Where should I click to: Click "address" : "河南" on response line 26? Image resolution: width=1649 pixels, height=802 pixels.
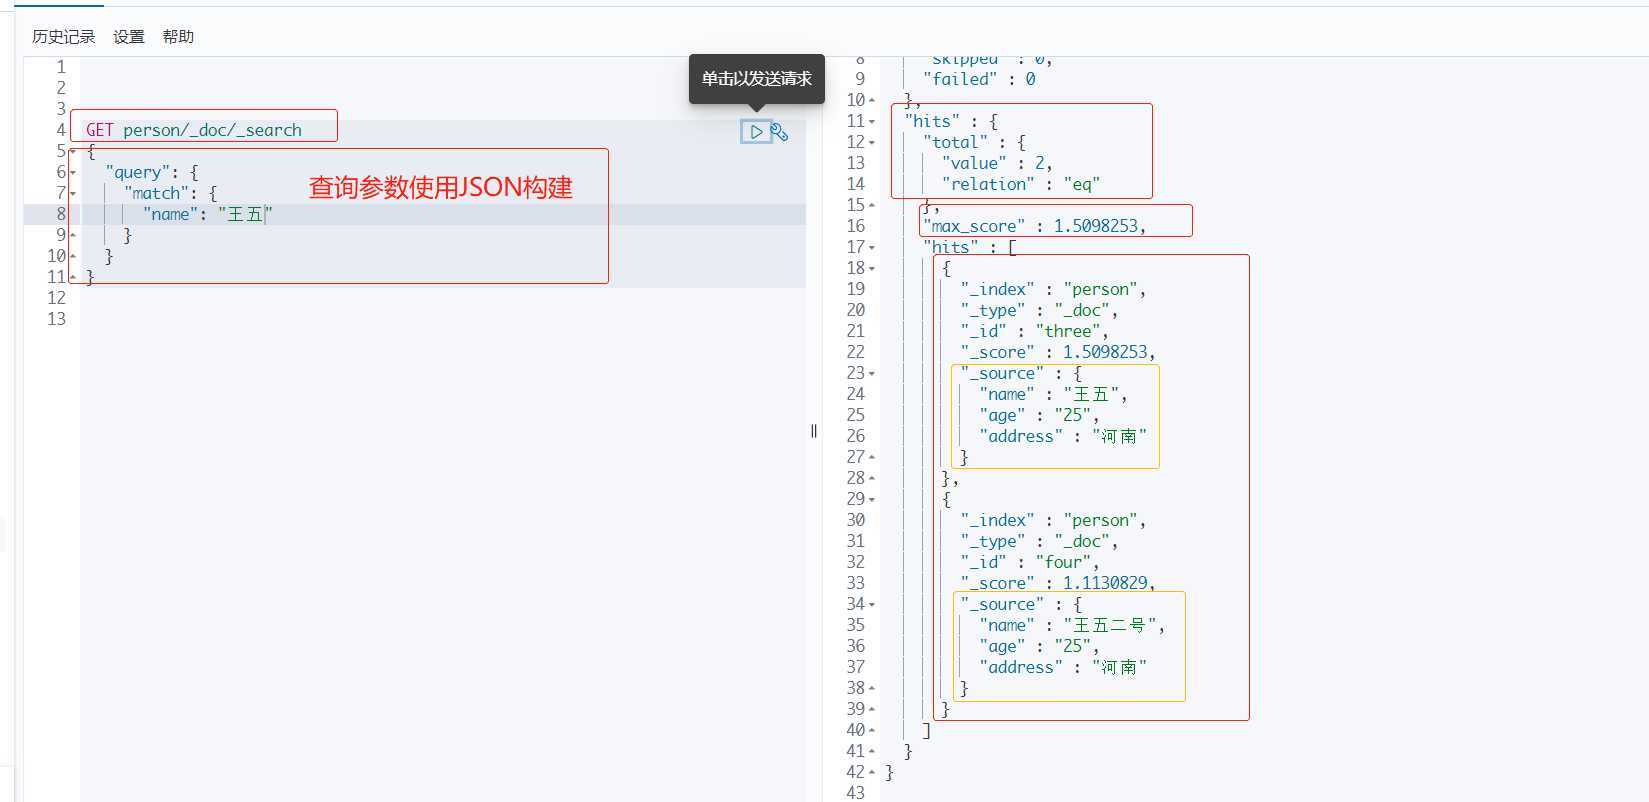(1063, 436)
